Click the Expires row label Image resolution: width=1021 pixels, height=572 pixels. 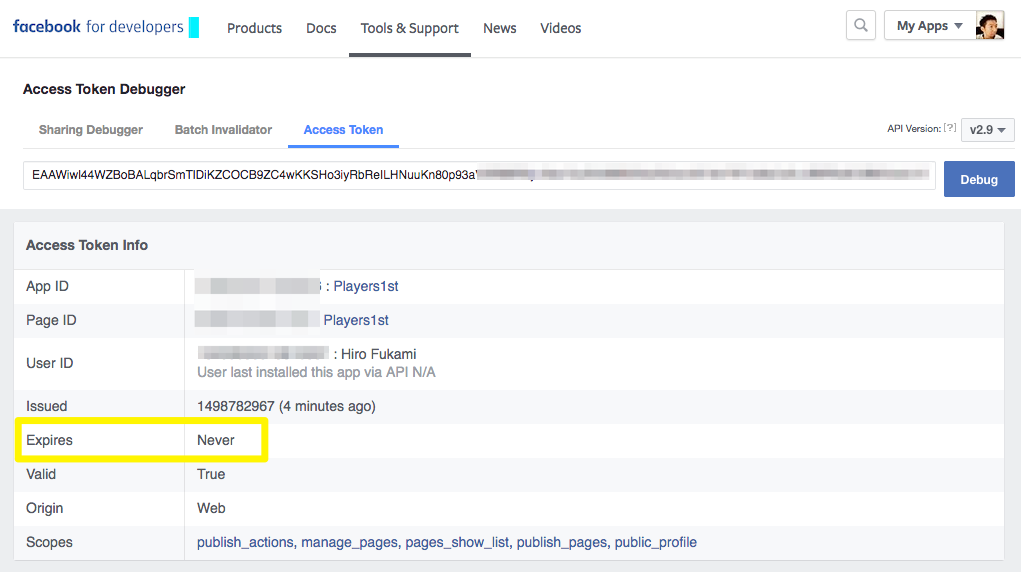(x=49, y=440)
